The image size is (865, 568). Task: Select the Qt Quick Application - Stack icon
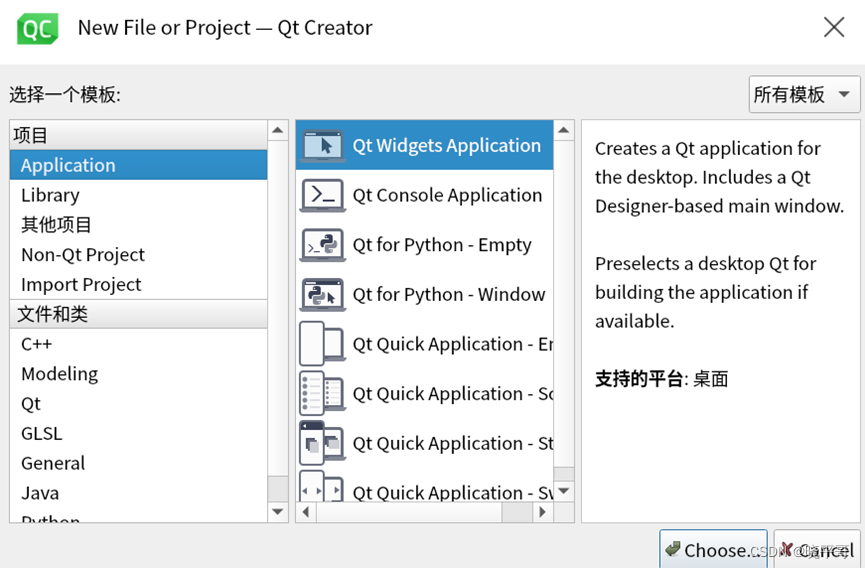click(x=323, y=443)
